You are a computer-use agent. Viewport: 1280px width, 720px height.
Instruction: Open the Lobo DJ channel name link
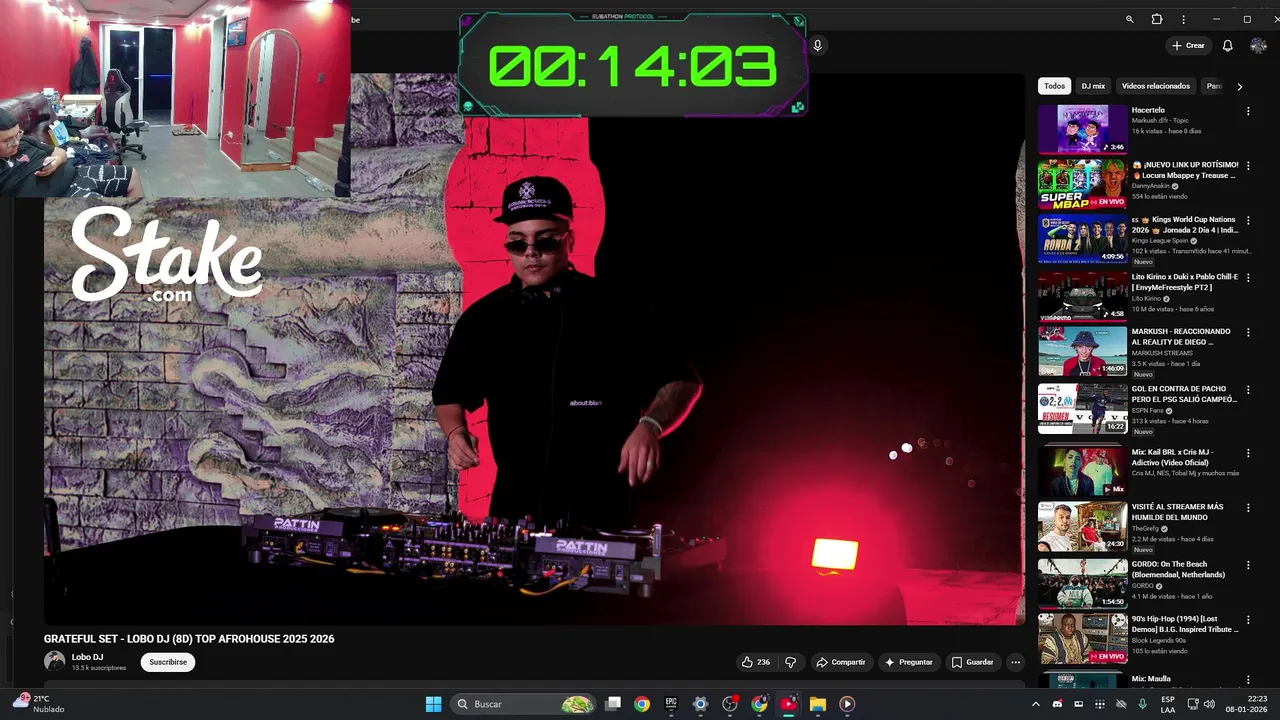point(87,657)
